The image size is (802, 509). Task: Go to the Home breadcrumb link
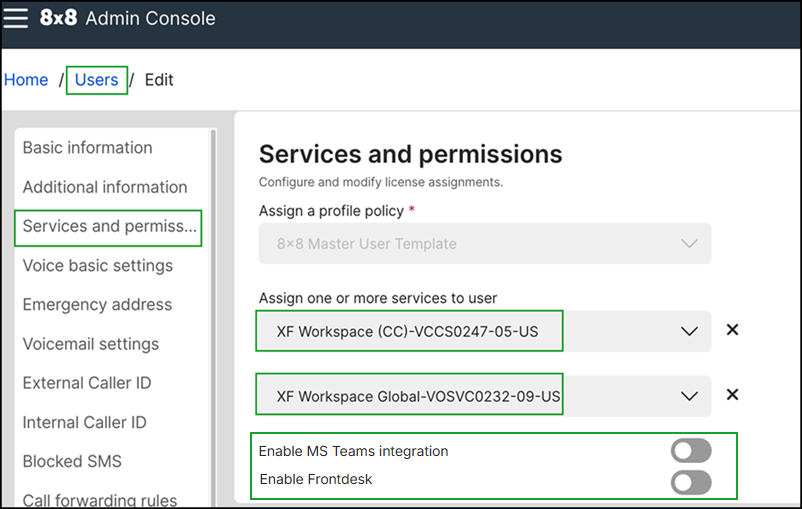click(x=26, y=80)
